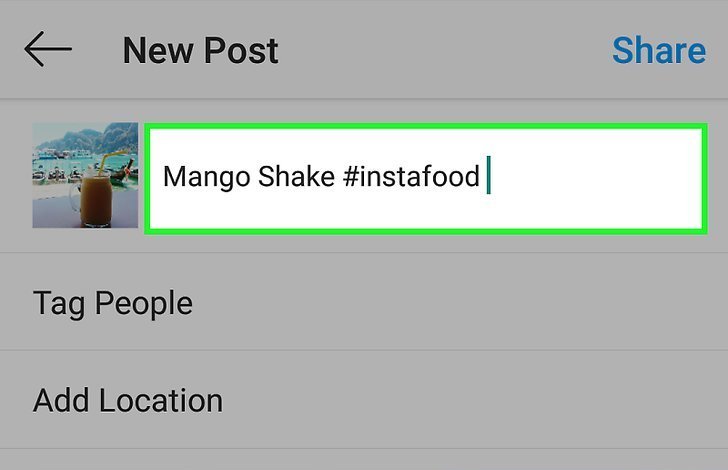The height and width of the screenshot is (470, 728).
Task: Click the word Shake in caption
Action: (296, 176)
